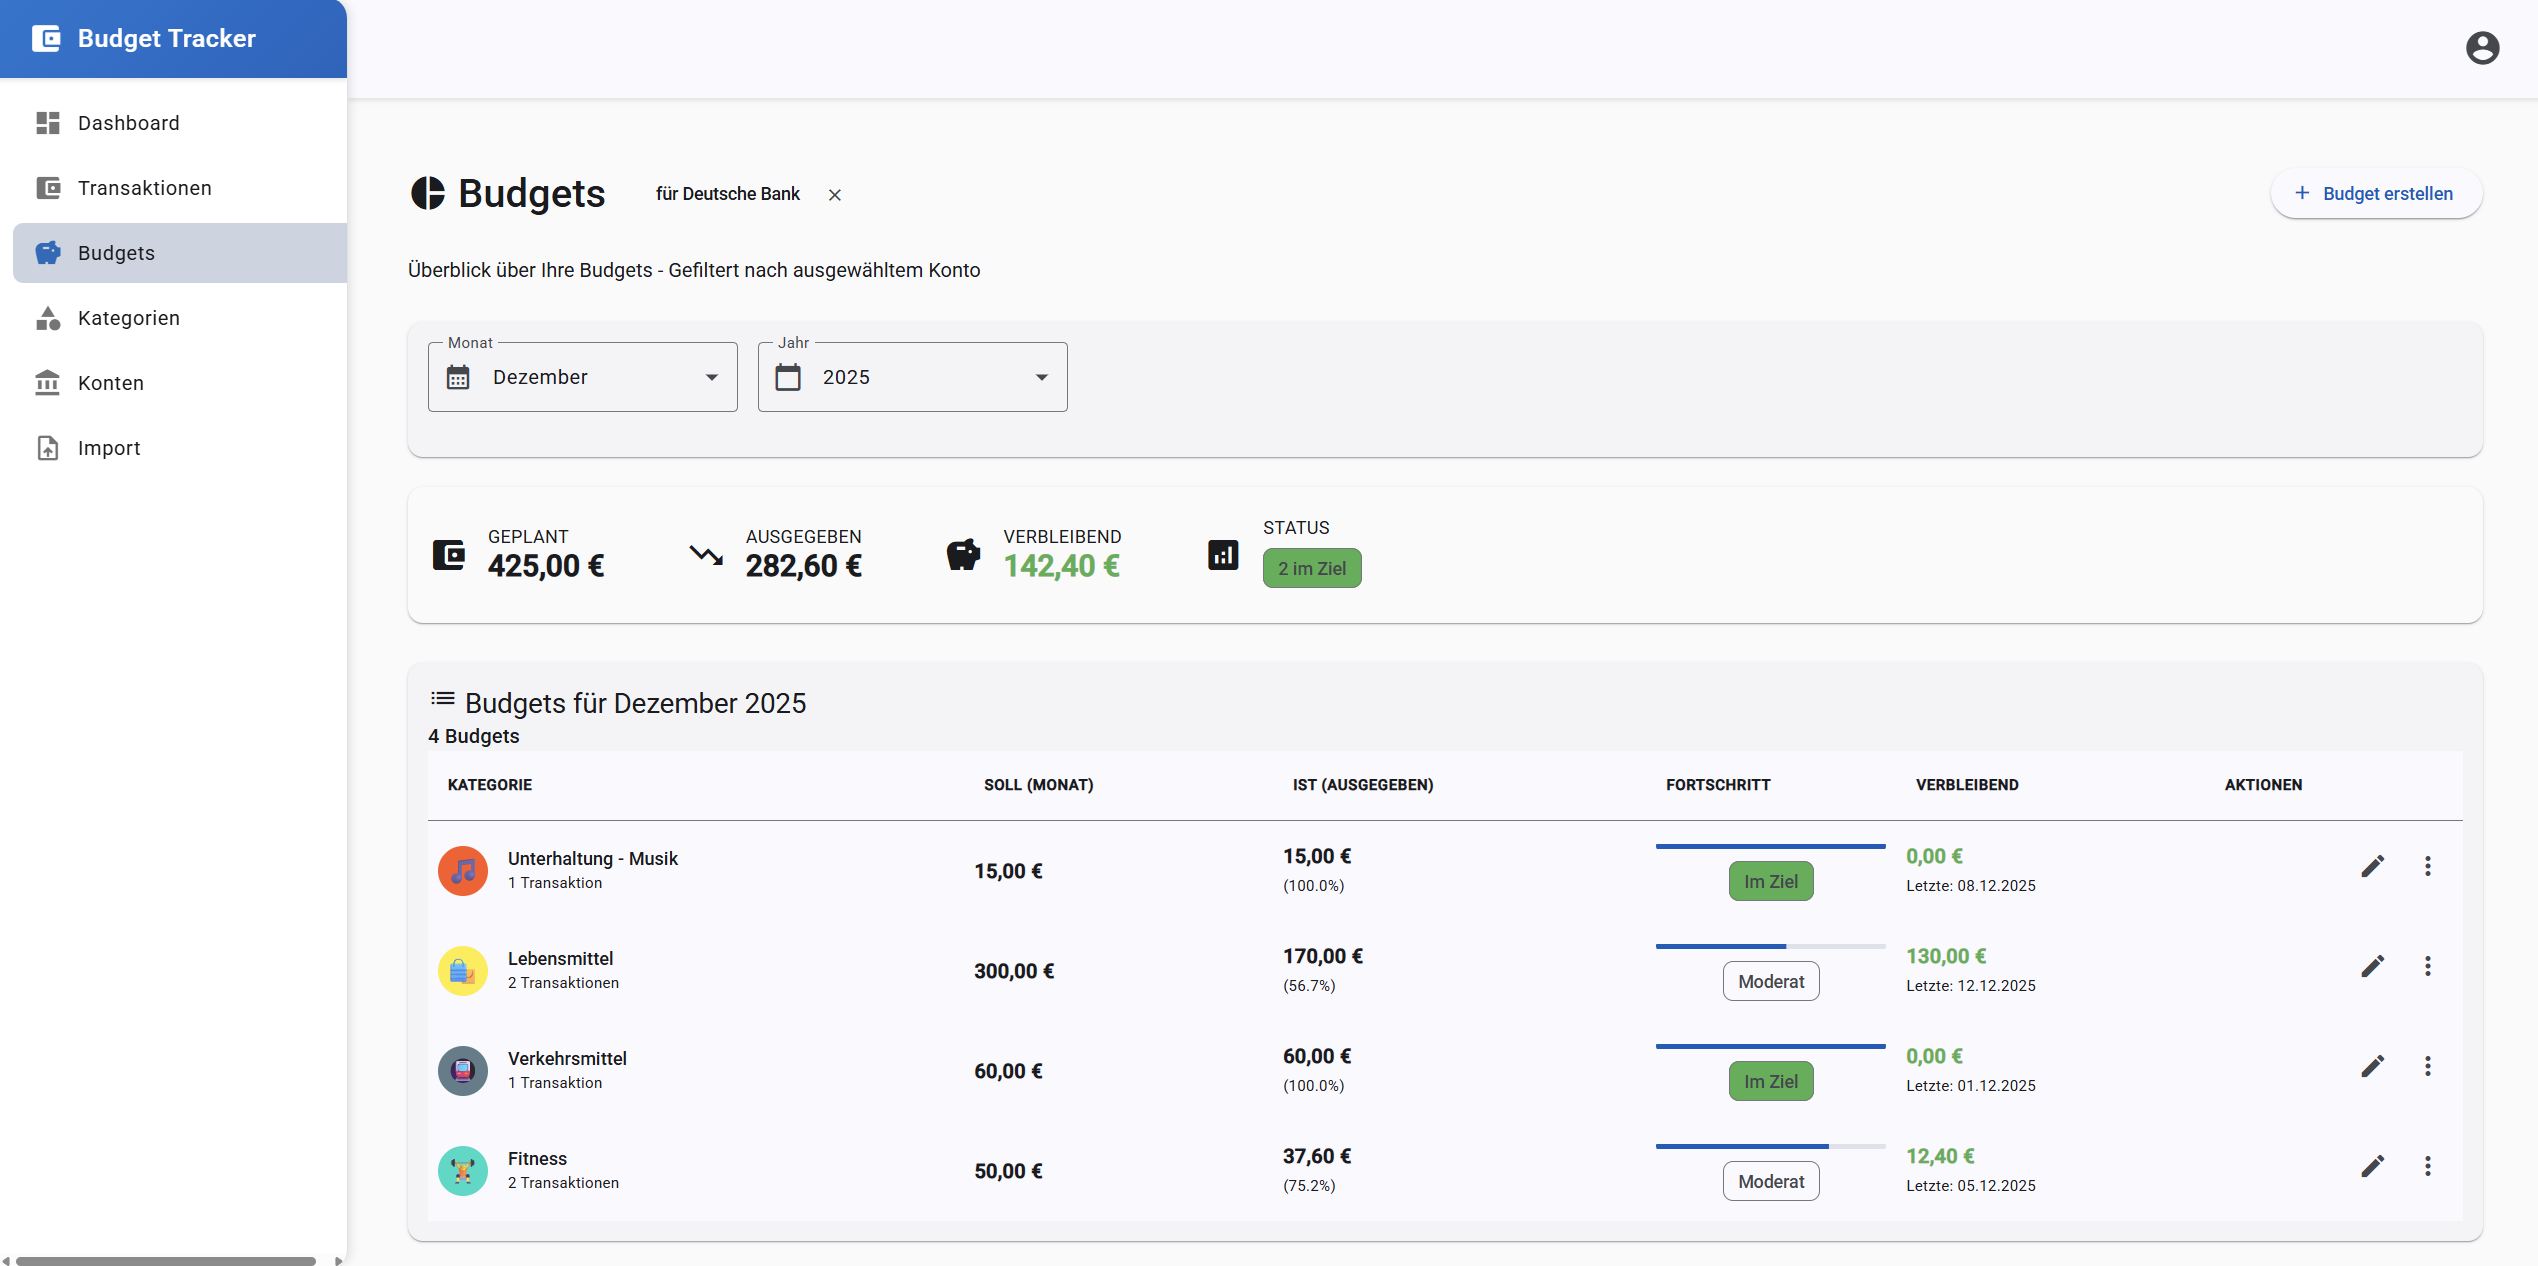This screenshot has height=1266, width=2538.
Task: Click the Moderat chip for Fitness
Action: point(1771,1181)
